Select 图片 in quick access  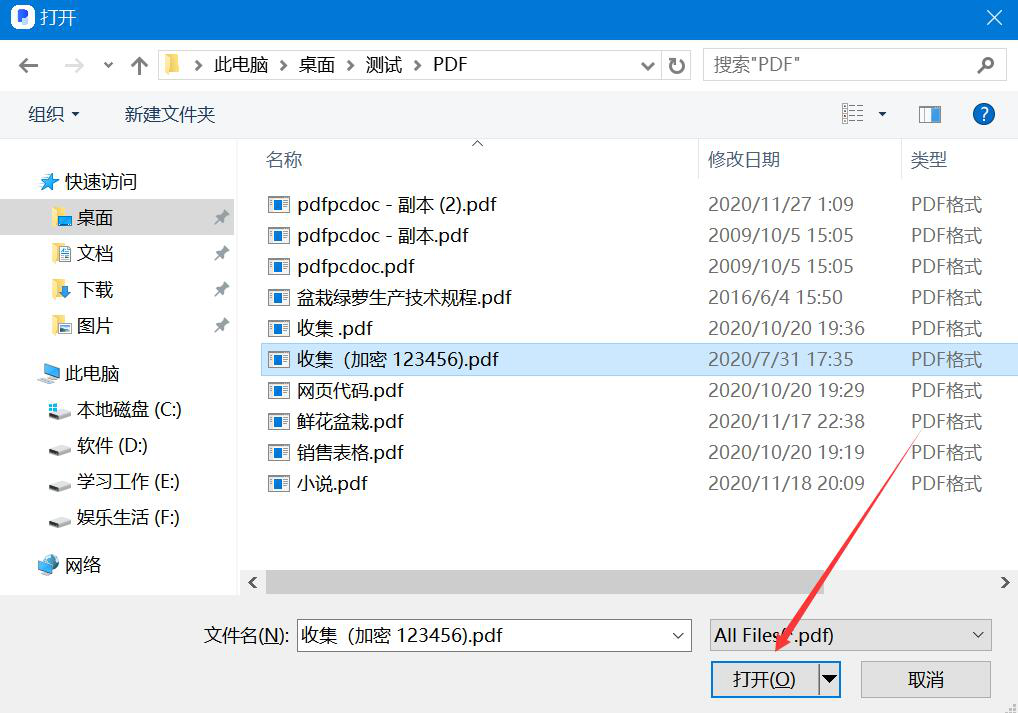95,325
